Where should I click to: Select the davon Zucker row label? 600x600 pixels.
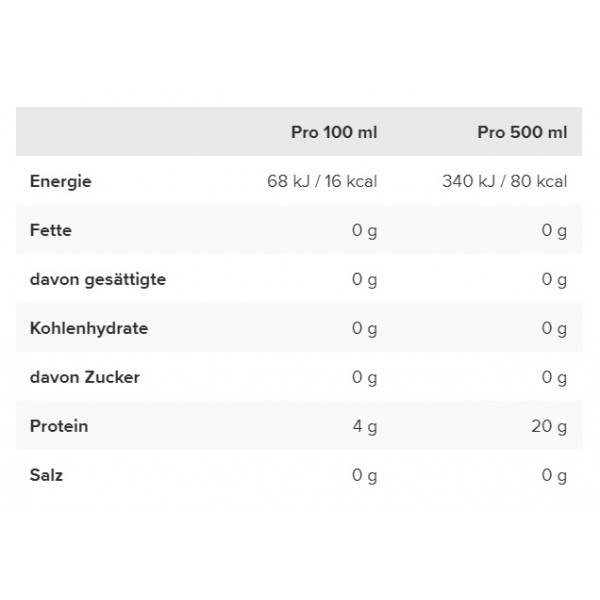(85, 377)
